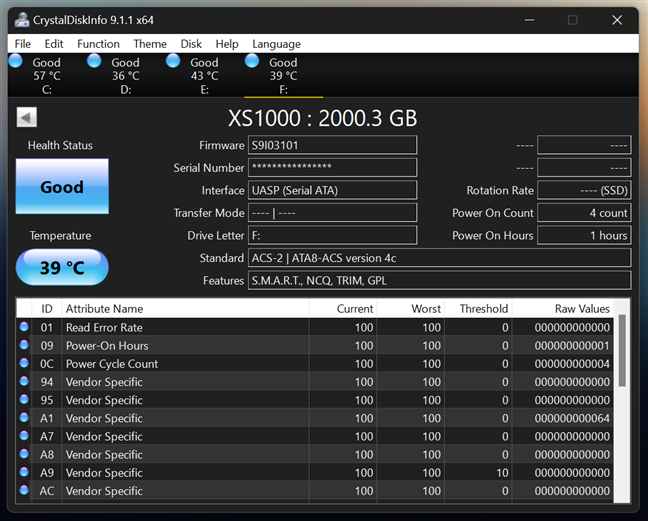Click status orb for attribute A9 row
The width and height of the screenshot is (648, 521).
(x=24, y=472)
